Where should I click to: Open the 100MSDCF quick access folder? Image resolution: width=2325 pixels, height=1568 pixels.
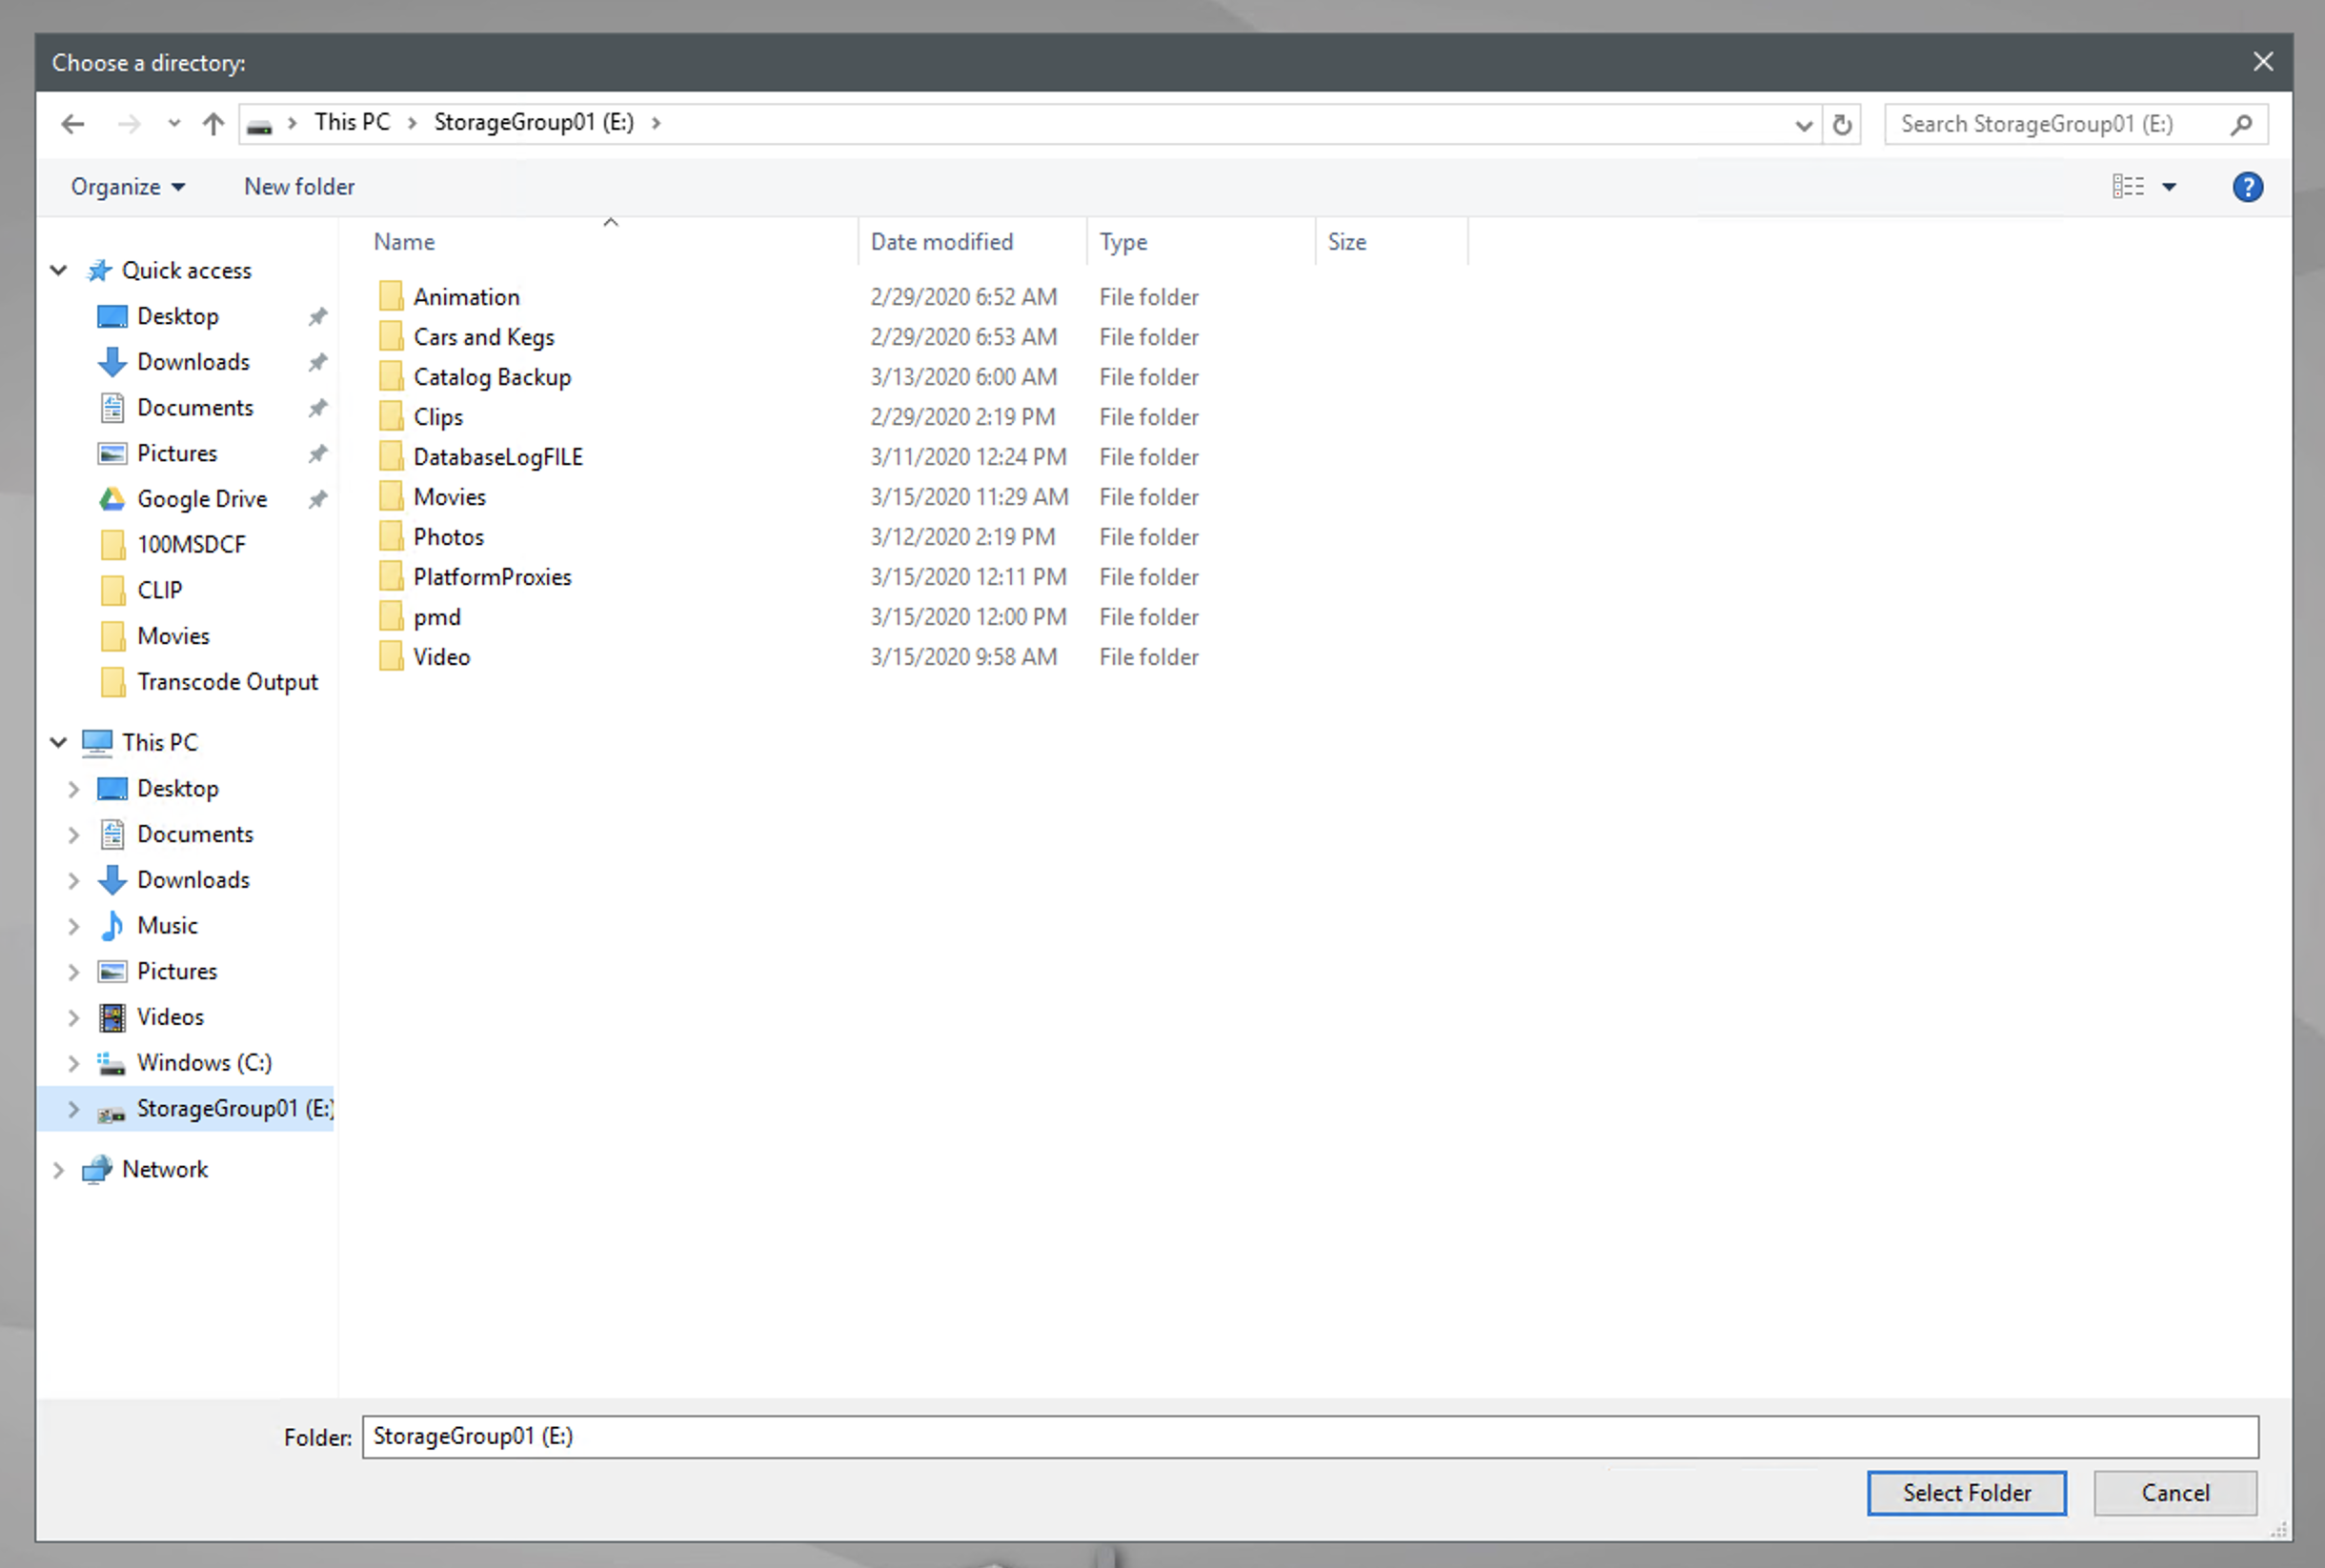click(x=191, y=545)
